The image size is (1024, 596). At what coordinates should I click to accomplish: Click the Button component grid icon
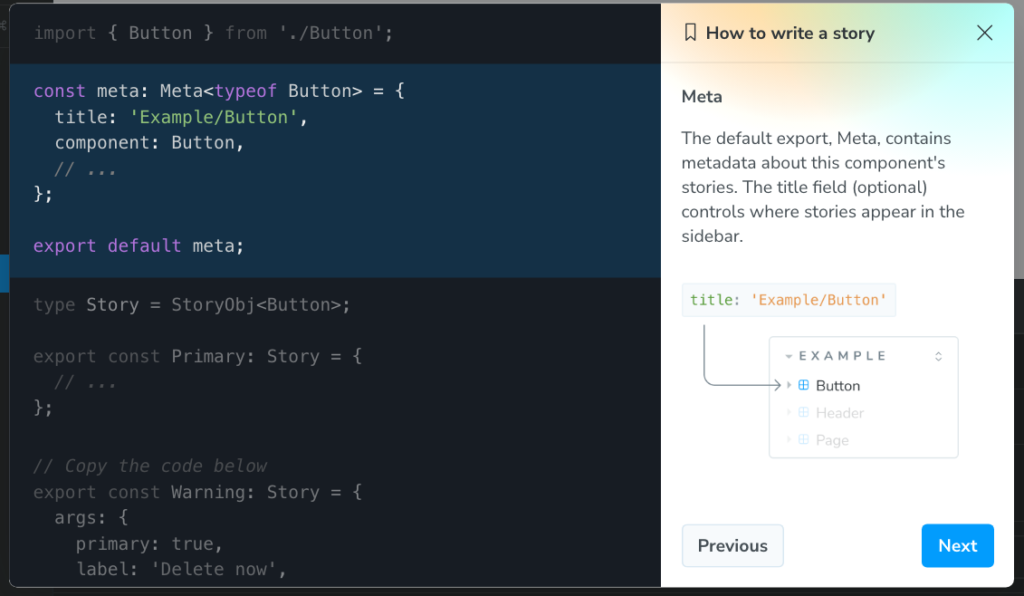[x=803, y=385]
